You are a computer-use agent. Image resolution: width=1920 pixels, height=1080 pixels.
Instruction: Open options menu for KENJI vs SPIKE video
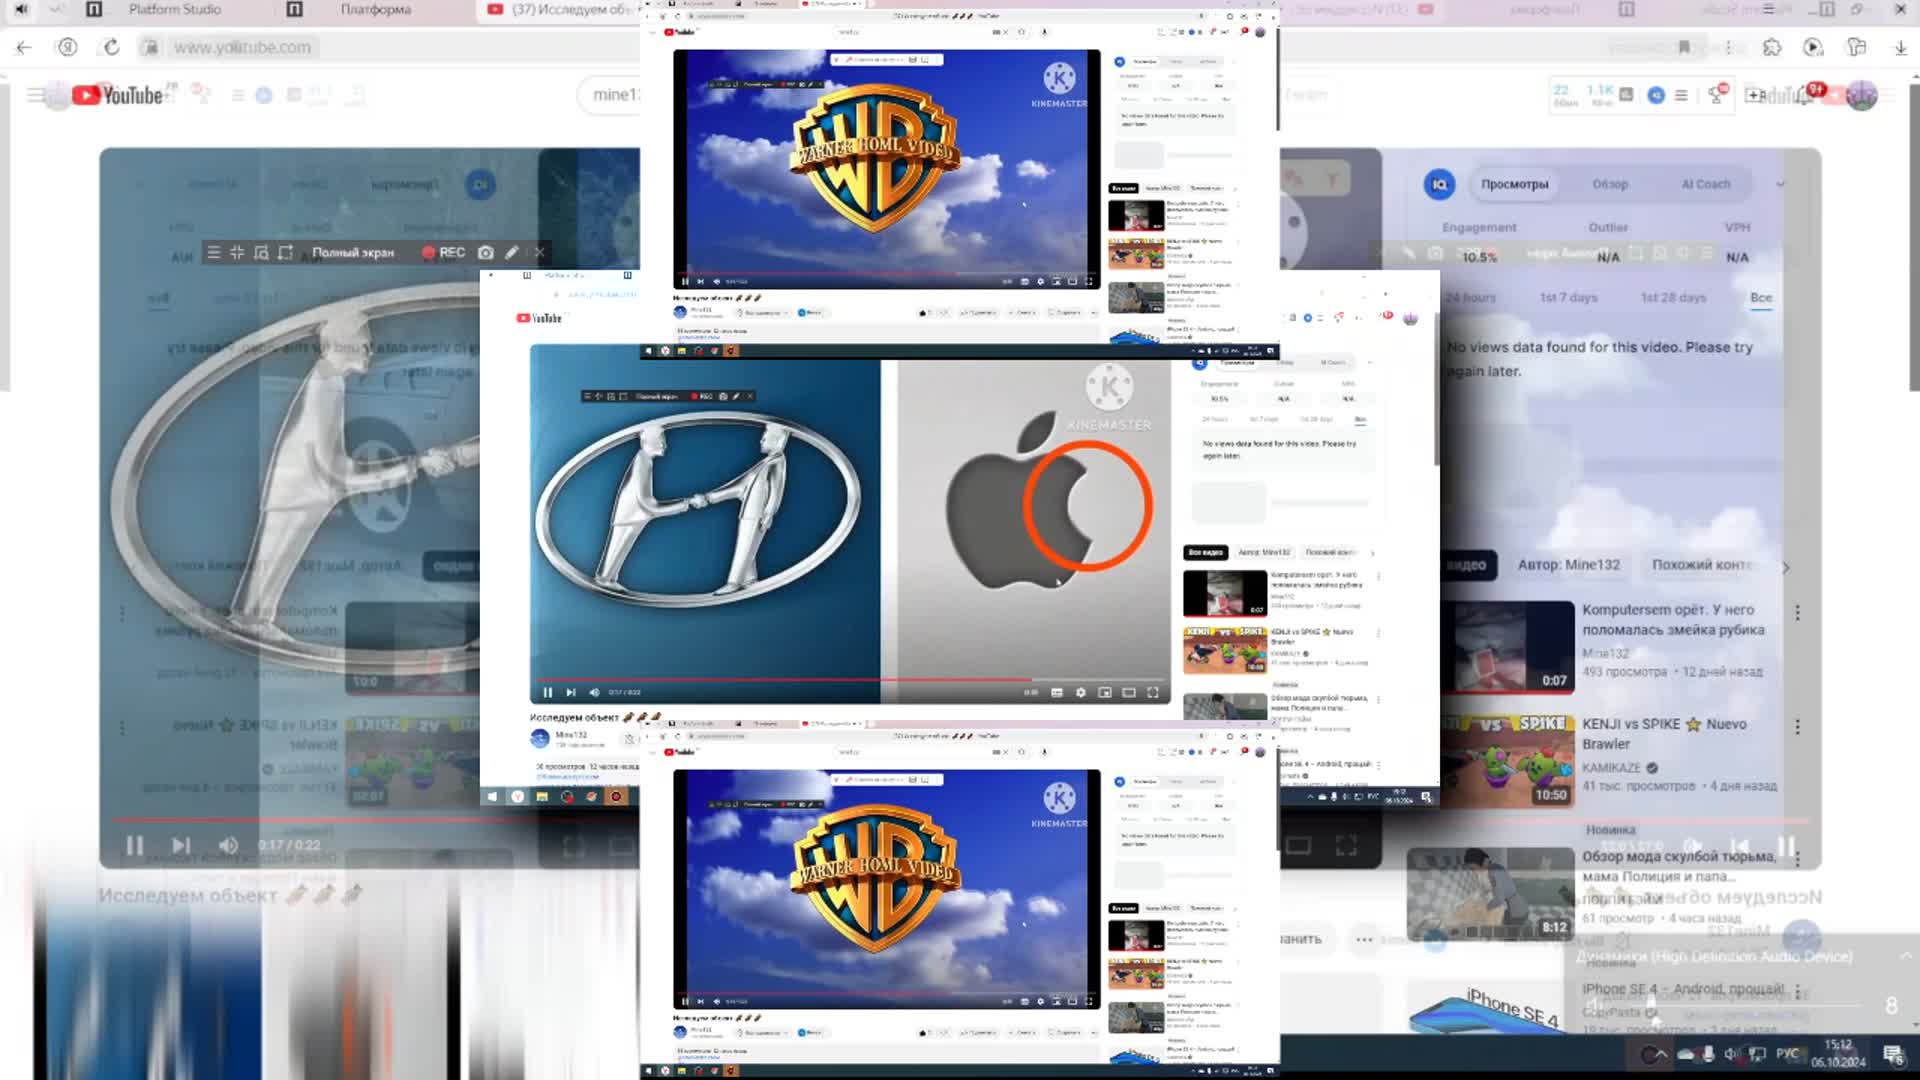pos(1797,726)
